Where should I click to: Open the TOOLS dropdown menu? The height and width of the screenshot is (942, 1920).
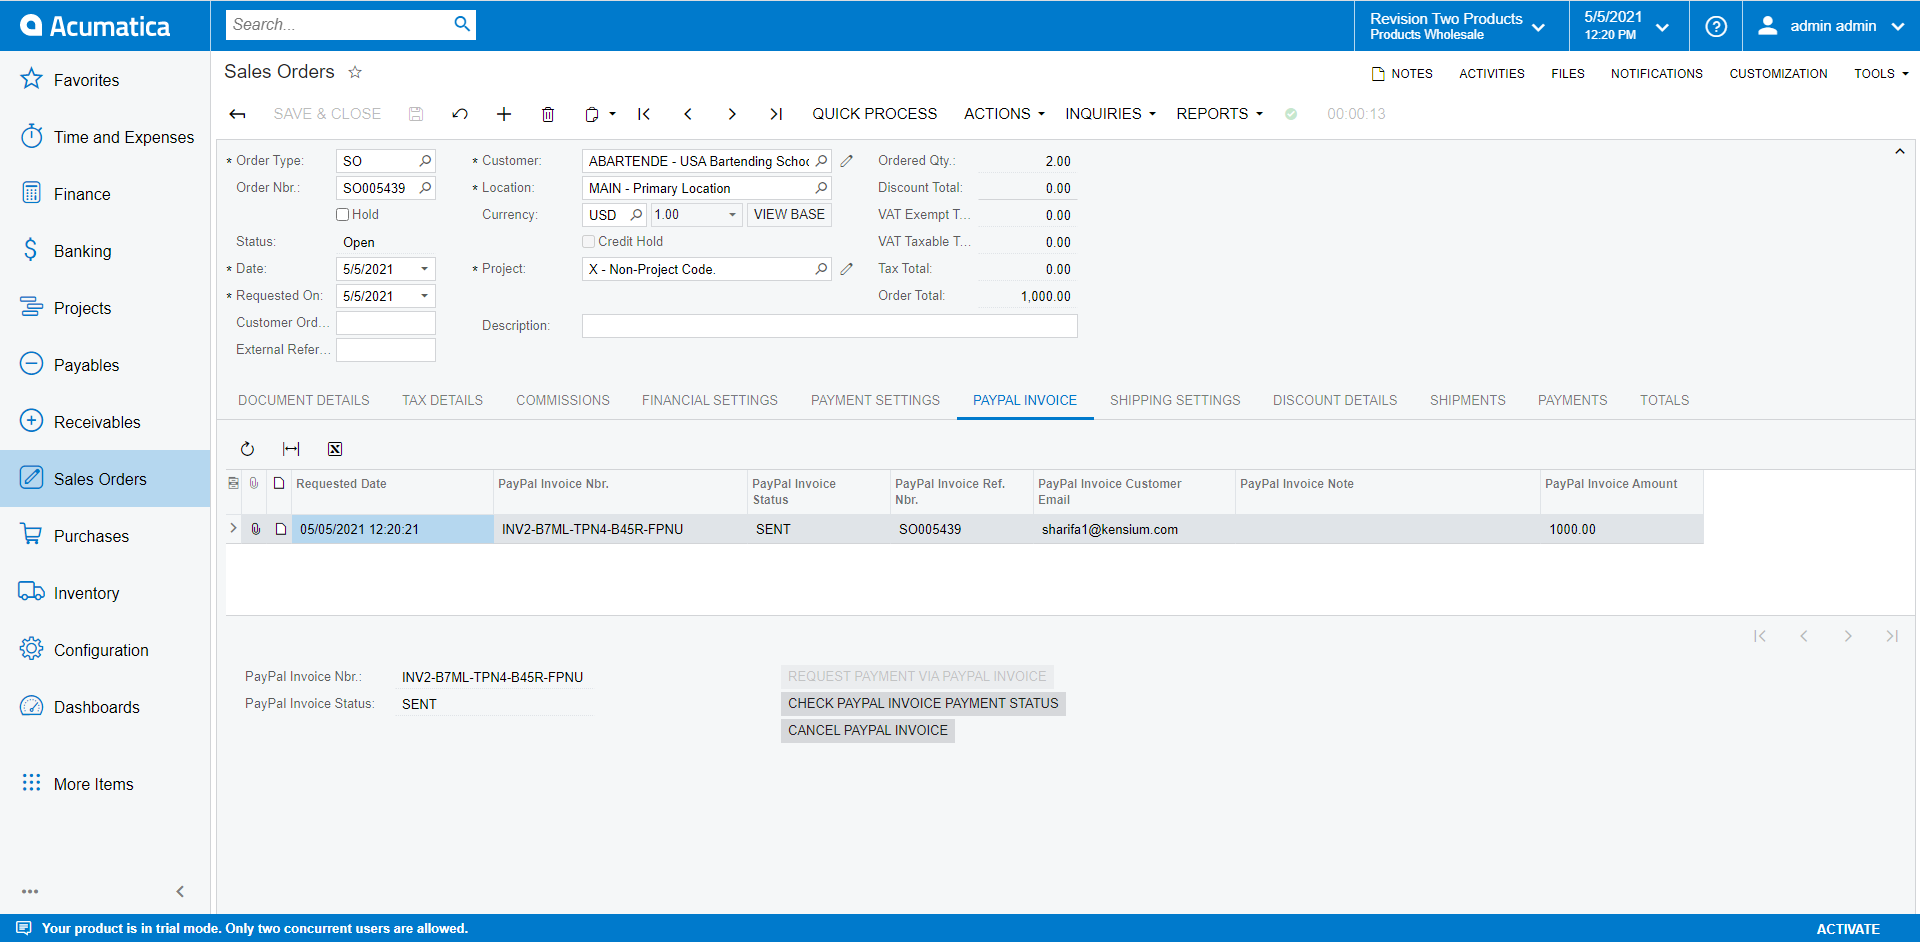[1881, 74]
